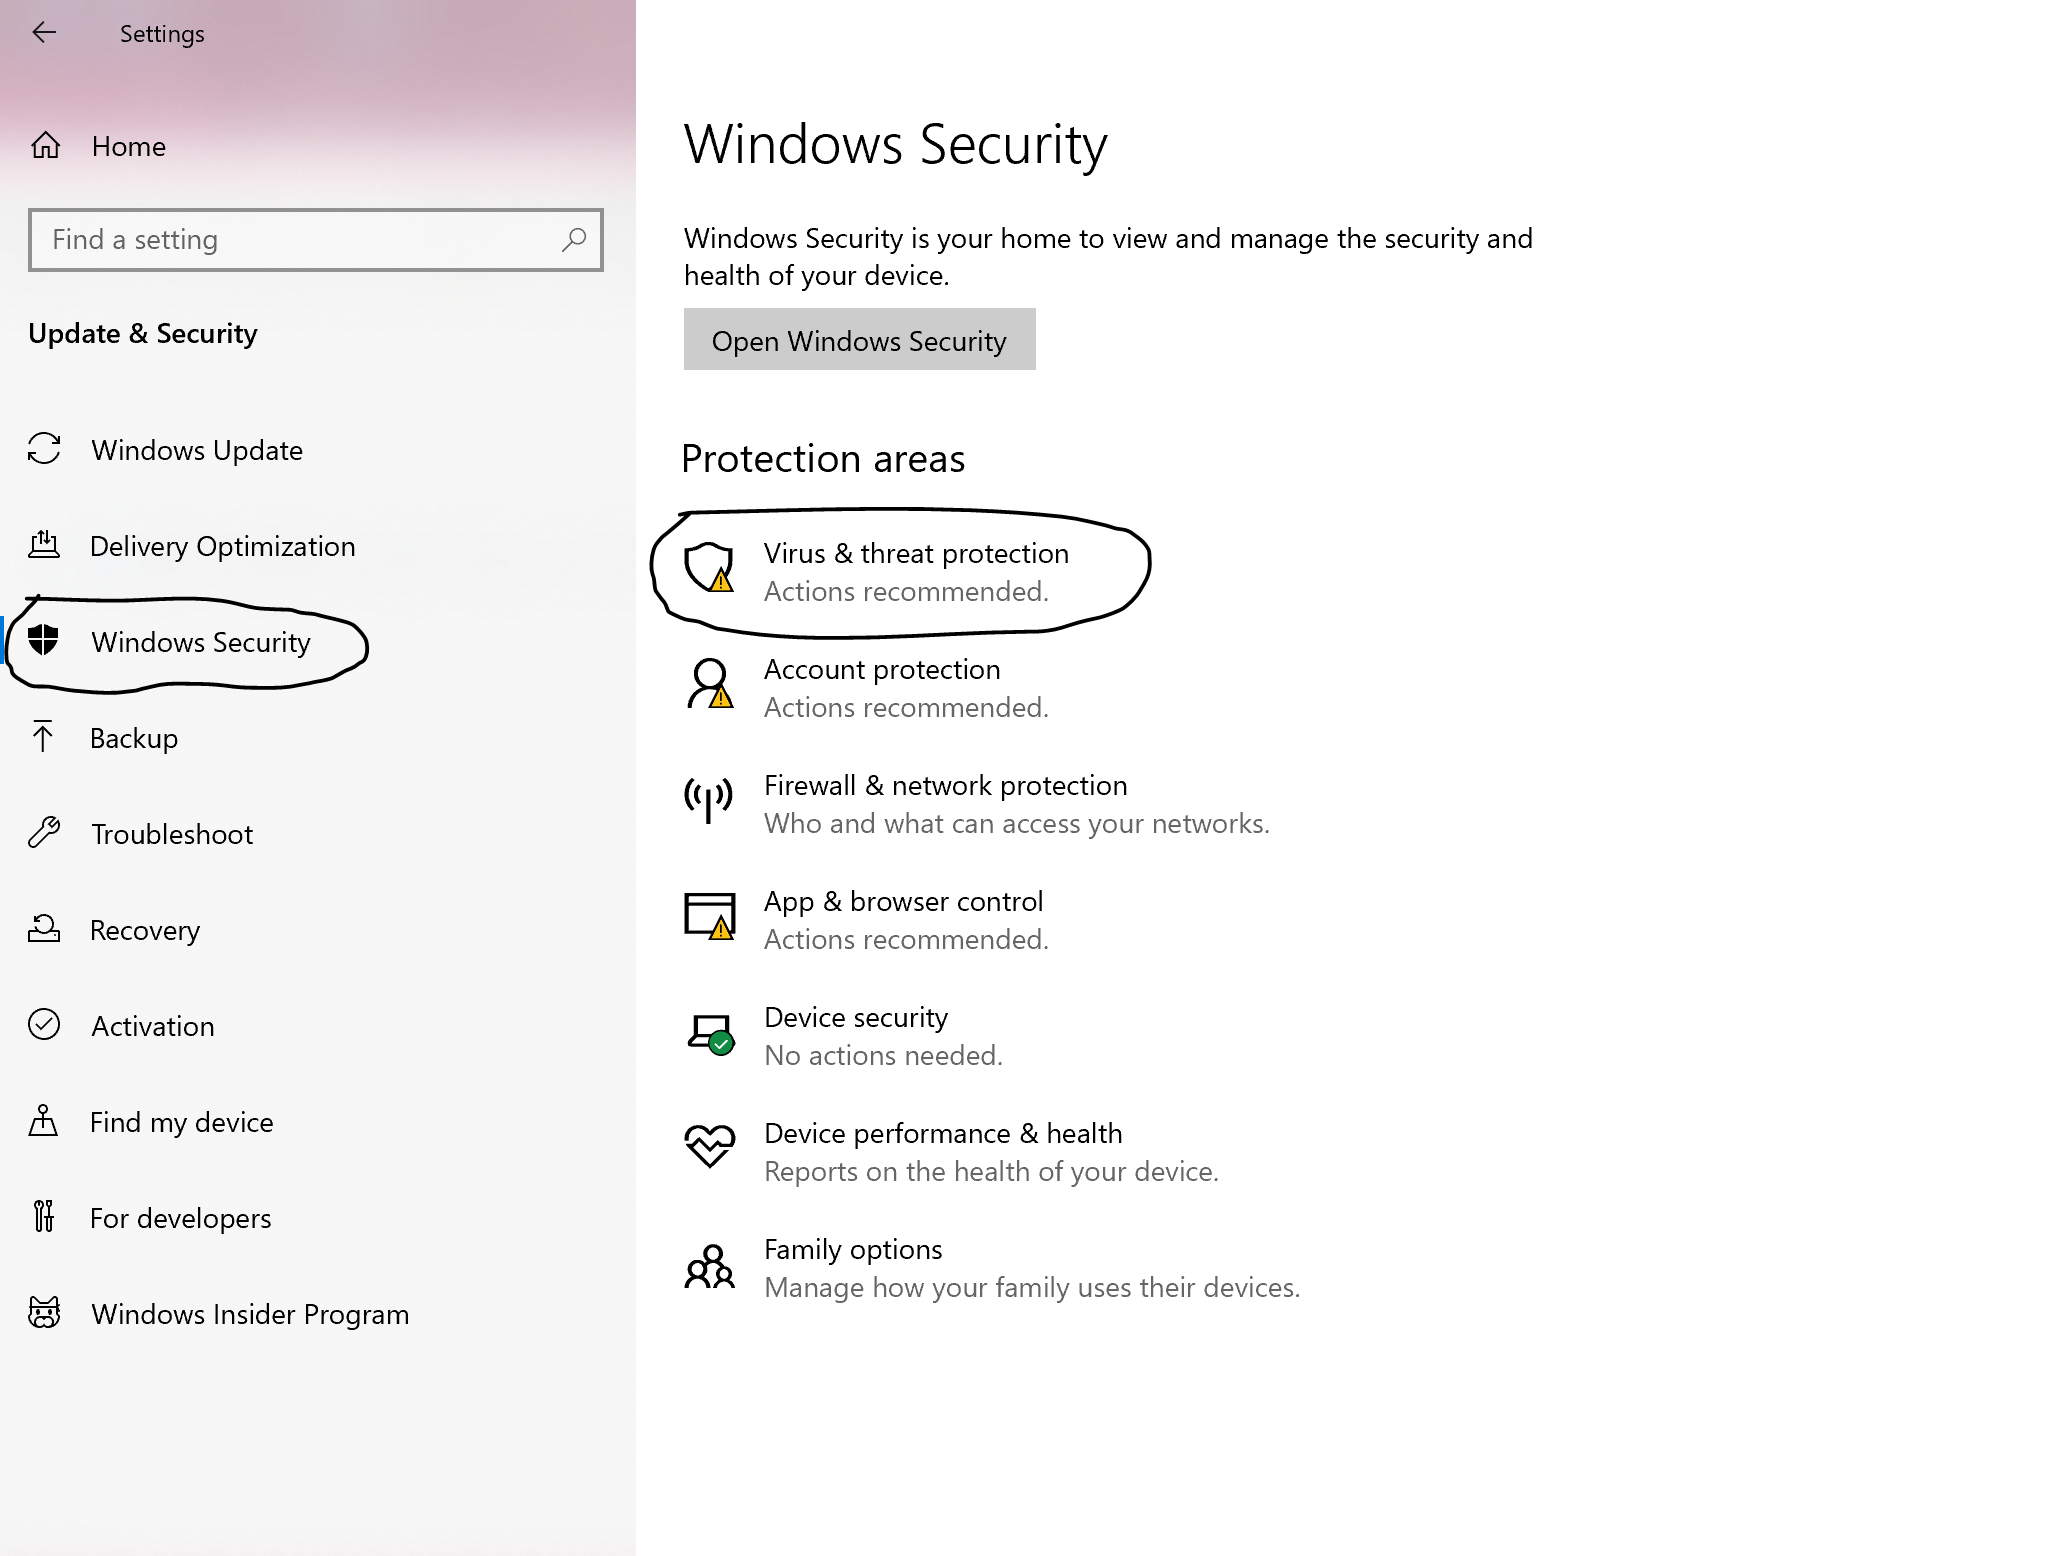
Task: Select the Virus & threat protection shield icon
Action: [x=709, y=567]
